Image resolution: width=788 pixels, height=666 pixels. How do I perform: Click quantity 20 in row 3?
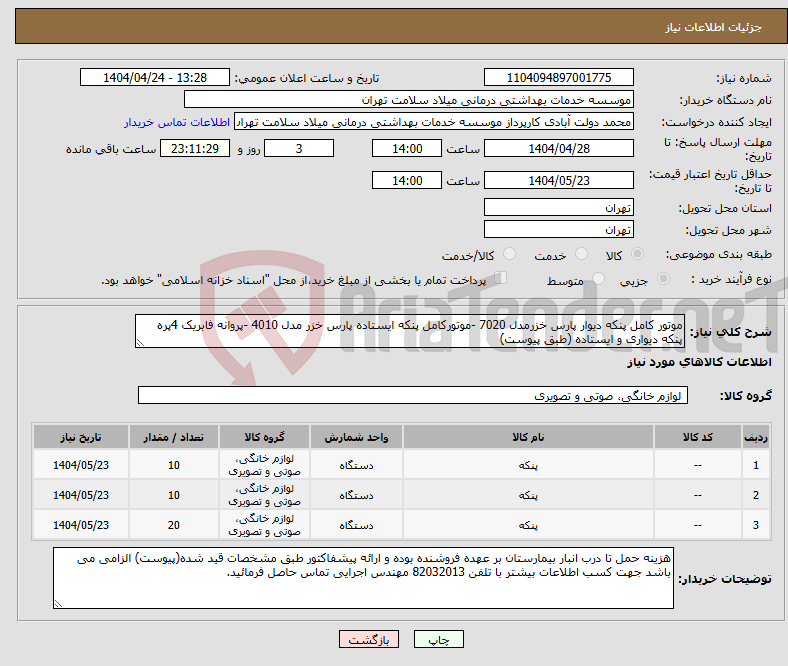tap(173, 525)
